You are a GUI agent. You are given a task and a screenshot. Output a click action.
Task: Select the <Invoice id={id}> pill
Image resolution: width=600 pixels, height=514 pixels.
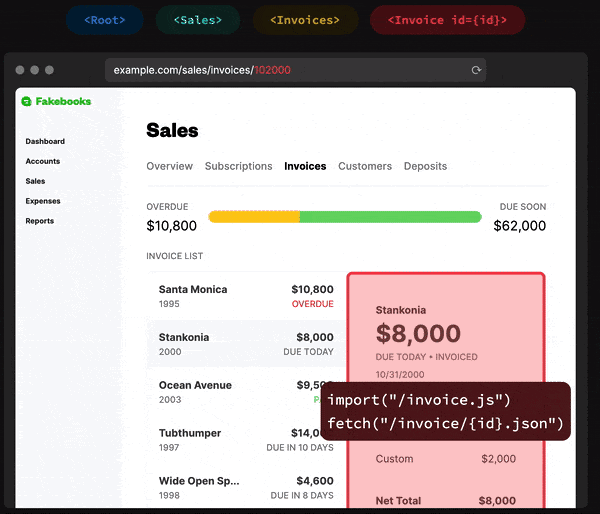[x=447, y=20]
